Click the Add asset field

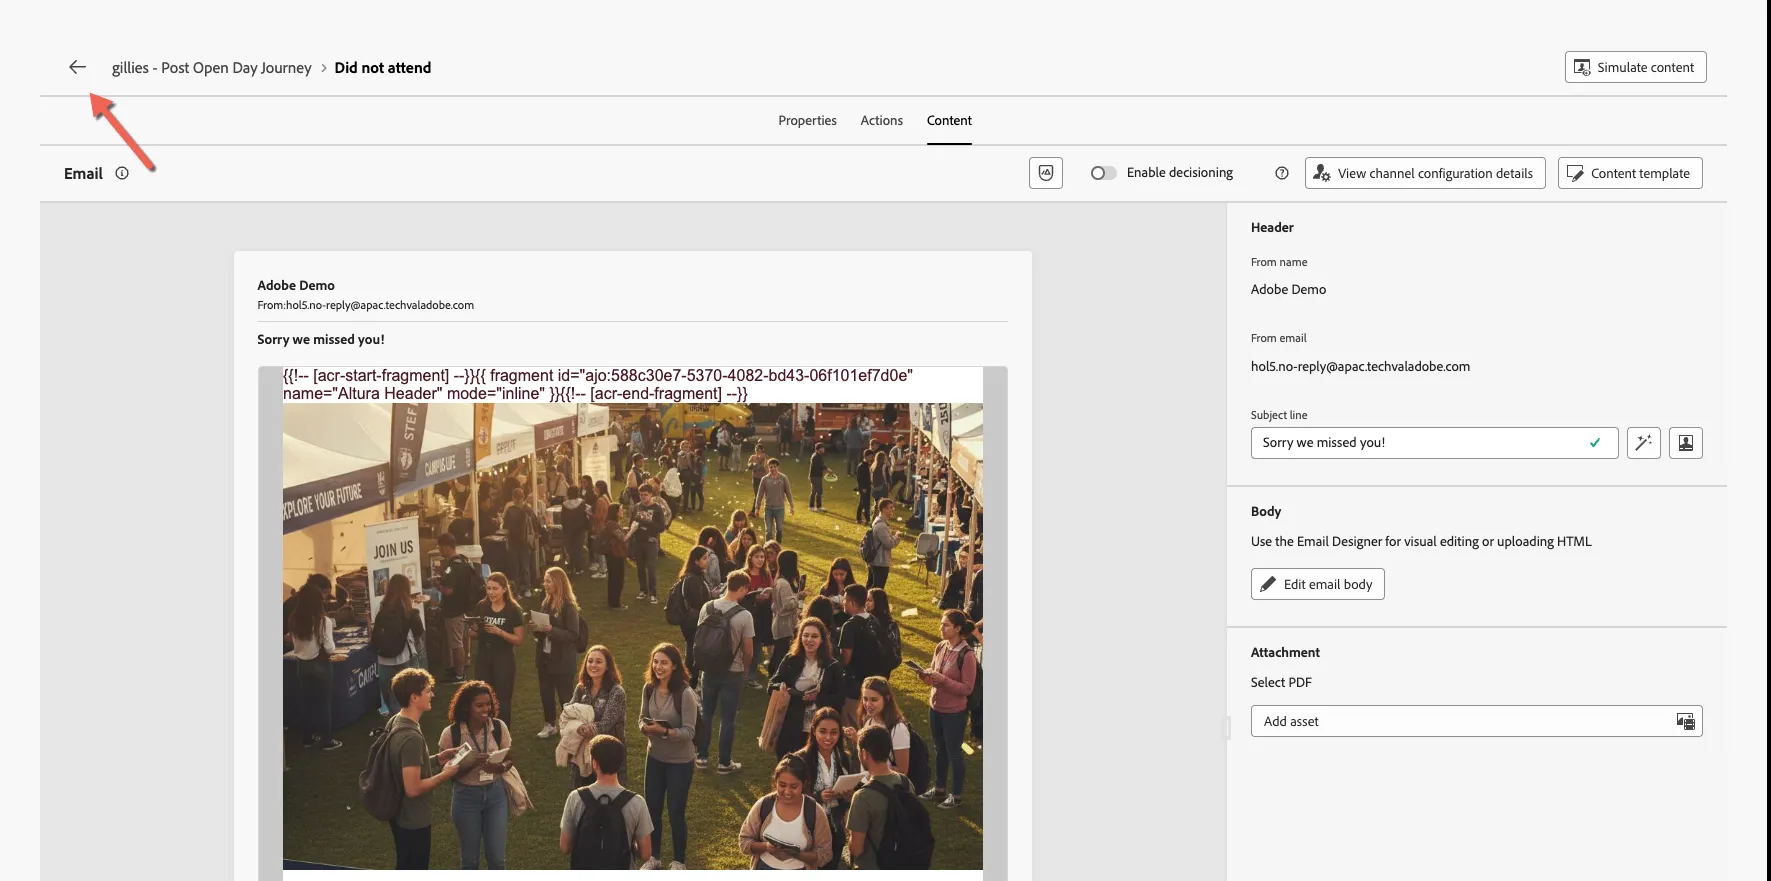[1476, 721]
